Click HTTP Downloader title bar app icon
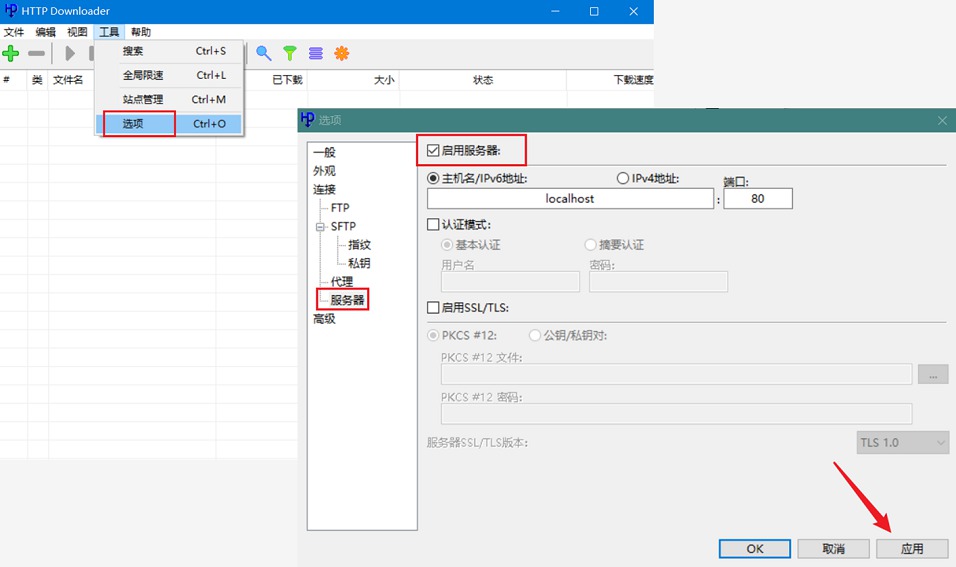This screenshot has height=567, width=956. (11, 10)
